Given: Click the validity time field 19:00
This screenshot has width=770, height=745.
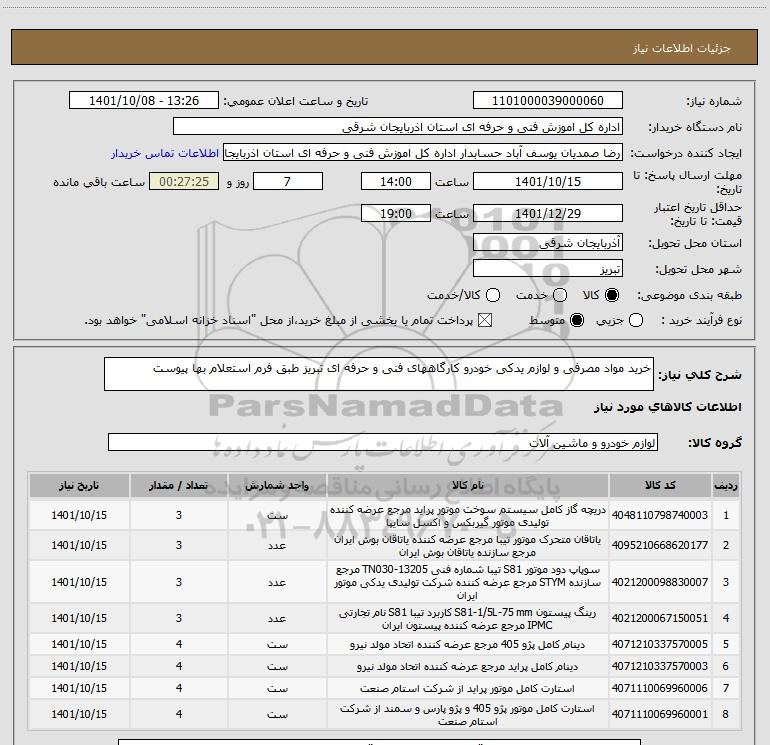Looking at the screenshot, I should (x=396, y=213).
